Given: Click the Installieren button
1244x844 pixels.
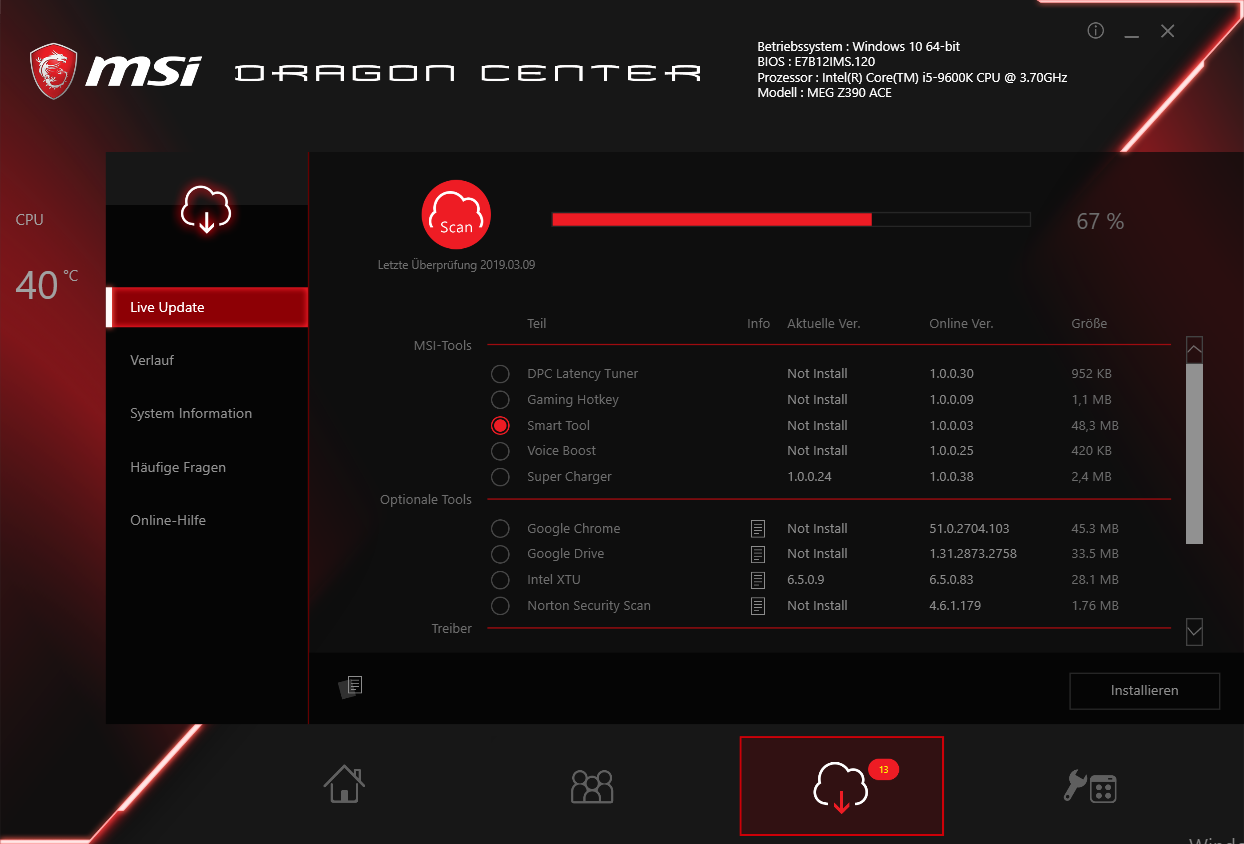Looking at the screenshot, I should point(1145,691).
